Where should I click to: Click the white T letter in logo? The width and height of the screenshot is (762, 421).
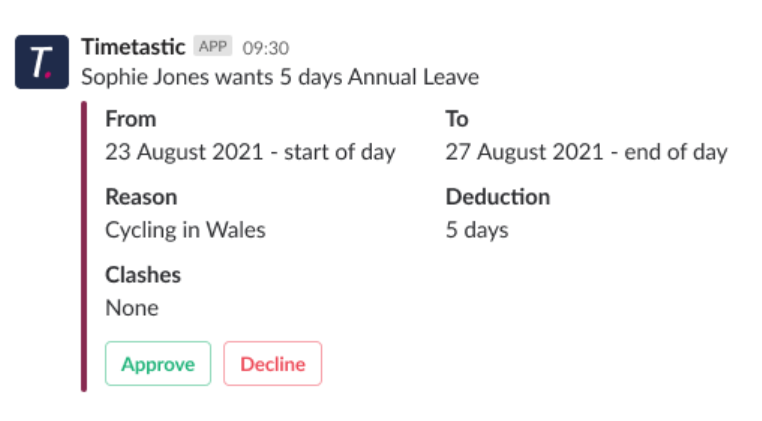point(40,62)
